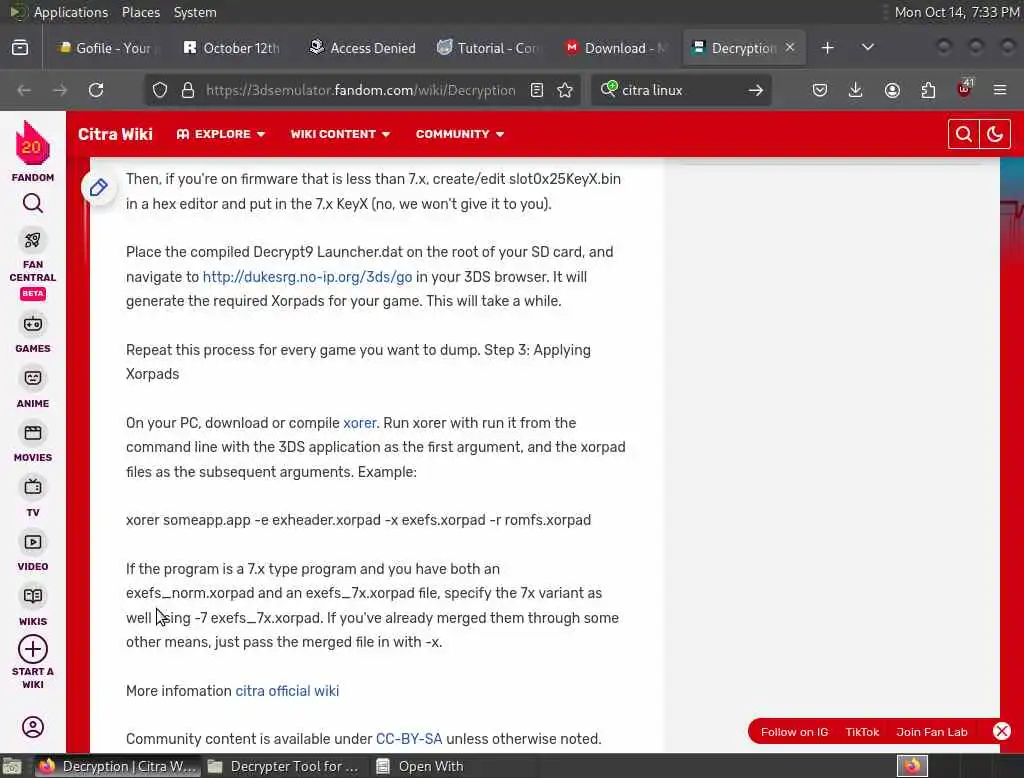This screenshot has width=1024, height=778.
Task: Click the citra linux search field
Action: [x=679, y=90]
